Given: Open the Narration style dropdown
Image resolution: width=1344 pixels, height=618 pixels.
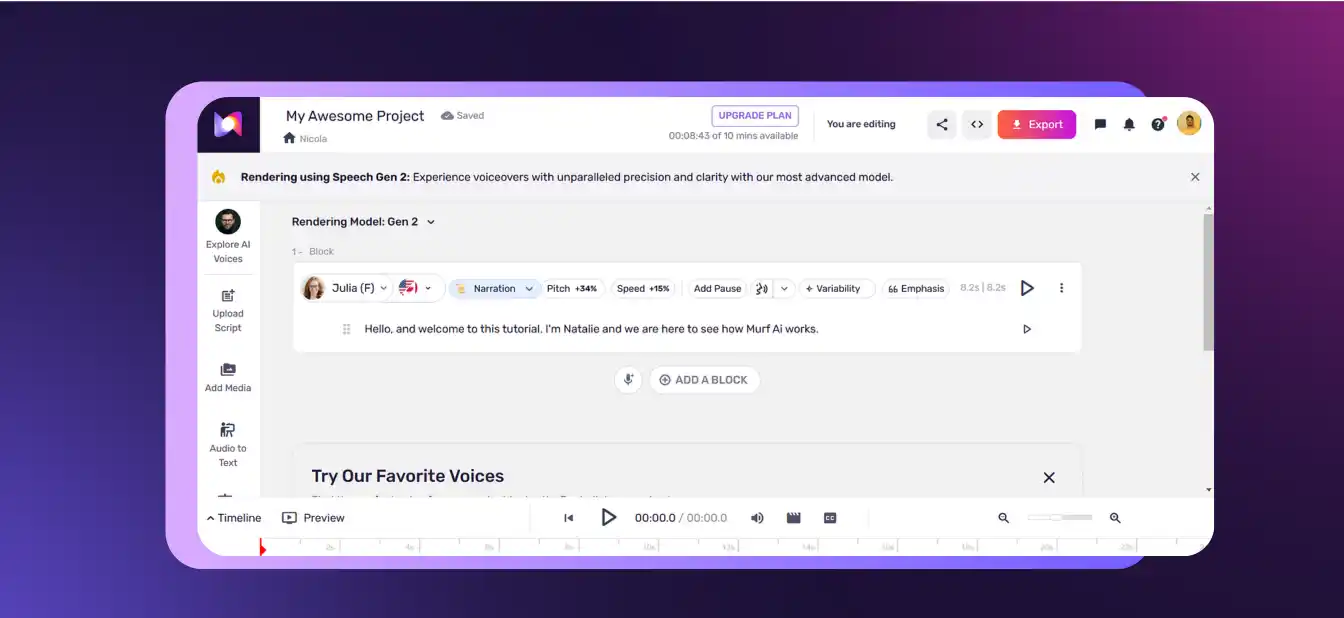Looking at the screenshot, I should pyautogui.click(x=495, y=288).
